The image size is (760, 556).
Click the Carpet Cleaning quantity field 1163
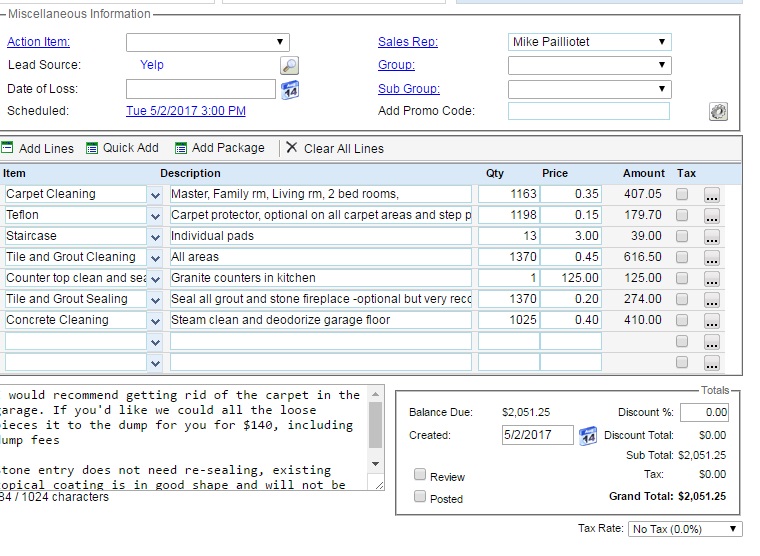(x=508, y=194)
